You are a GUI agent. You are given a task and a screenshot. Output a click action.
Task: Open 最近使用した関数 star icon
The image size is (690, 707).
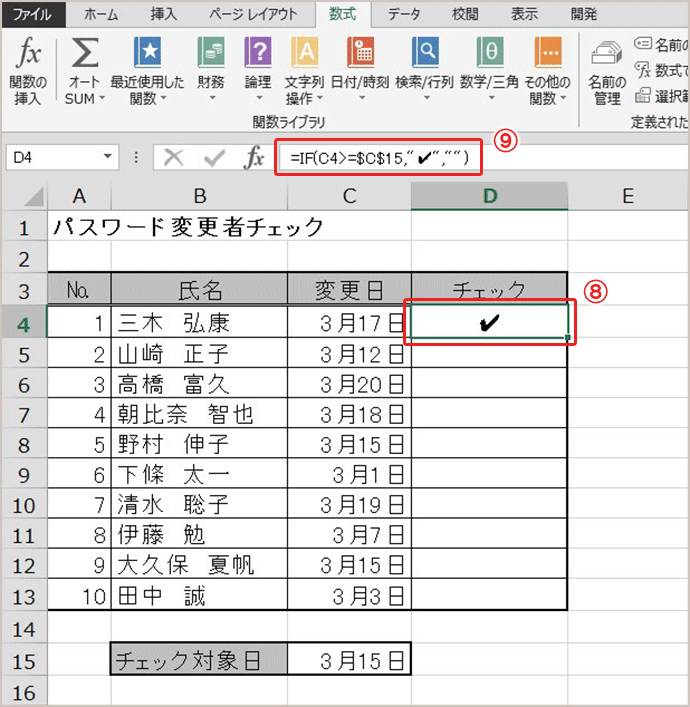click(x=147, y=52)
